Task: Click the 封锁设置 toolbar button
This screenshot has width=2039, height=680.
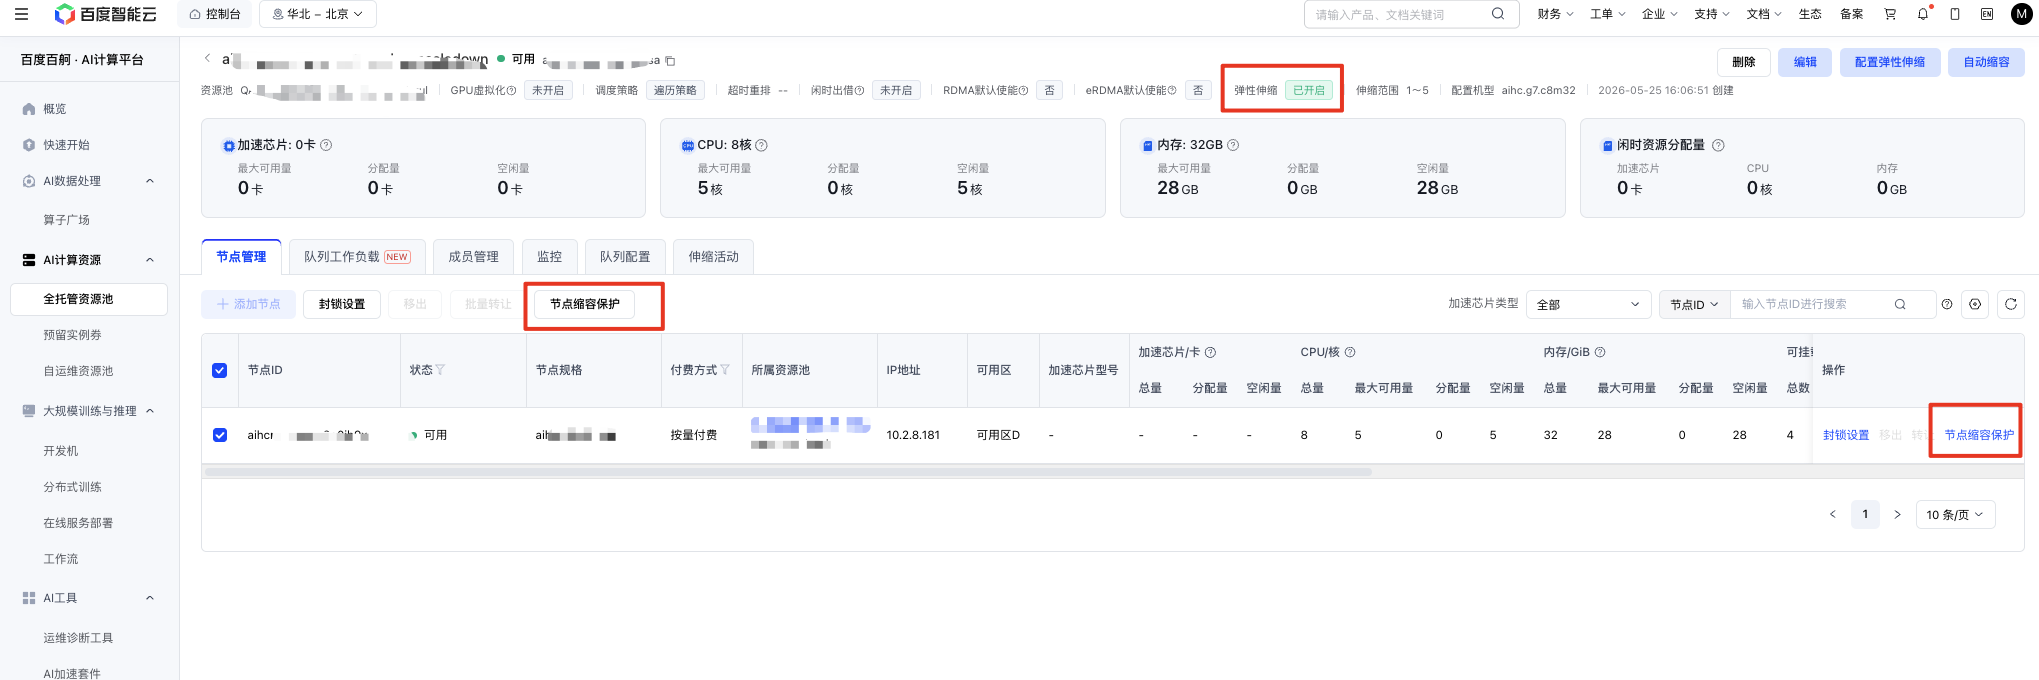Action: 342,304
